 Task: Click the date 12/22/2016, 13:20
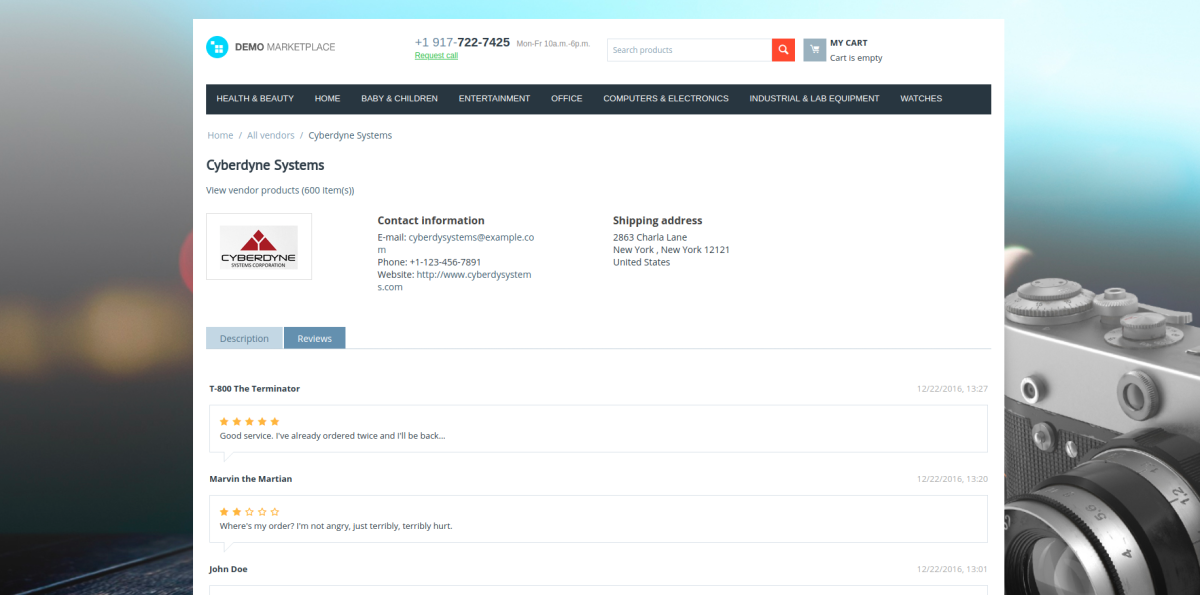(x=952, y=479)
